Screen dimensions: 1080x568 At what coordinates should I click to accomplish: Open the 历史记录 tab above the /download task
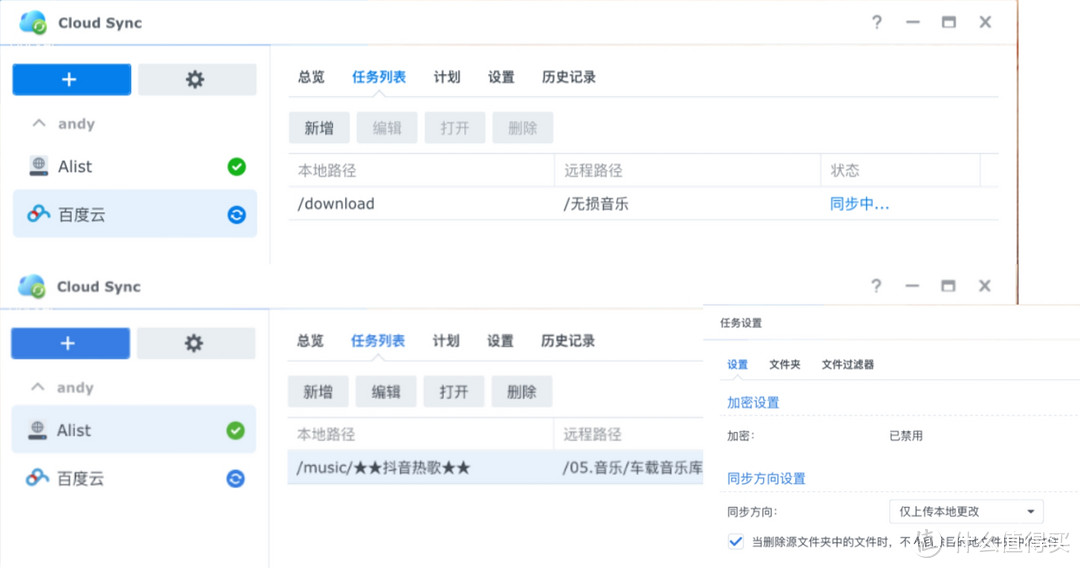point(568,77)
